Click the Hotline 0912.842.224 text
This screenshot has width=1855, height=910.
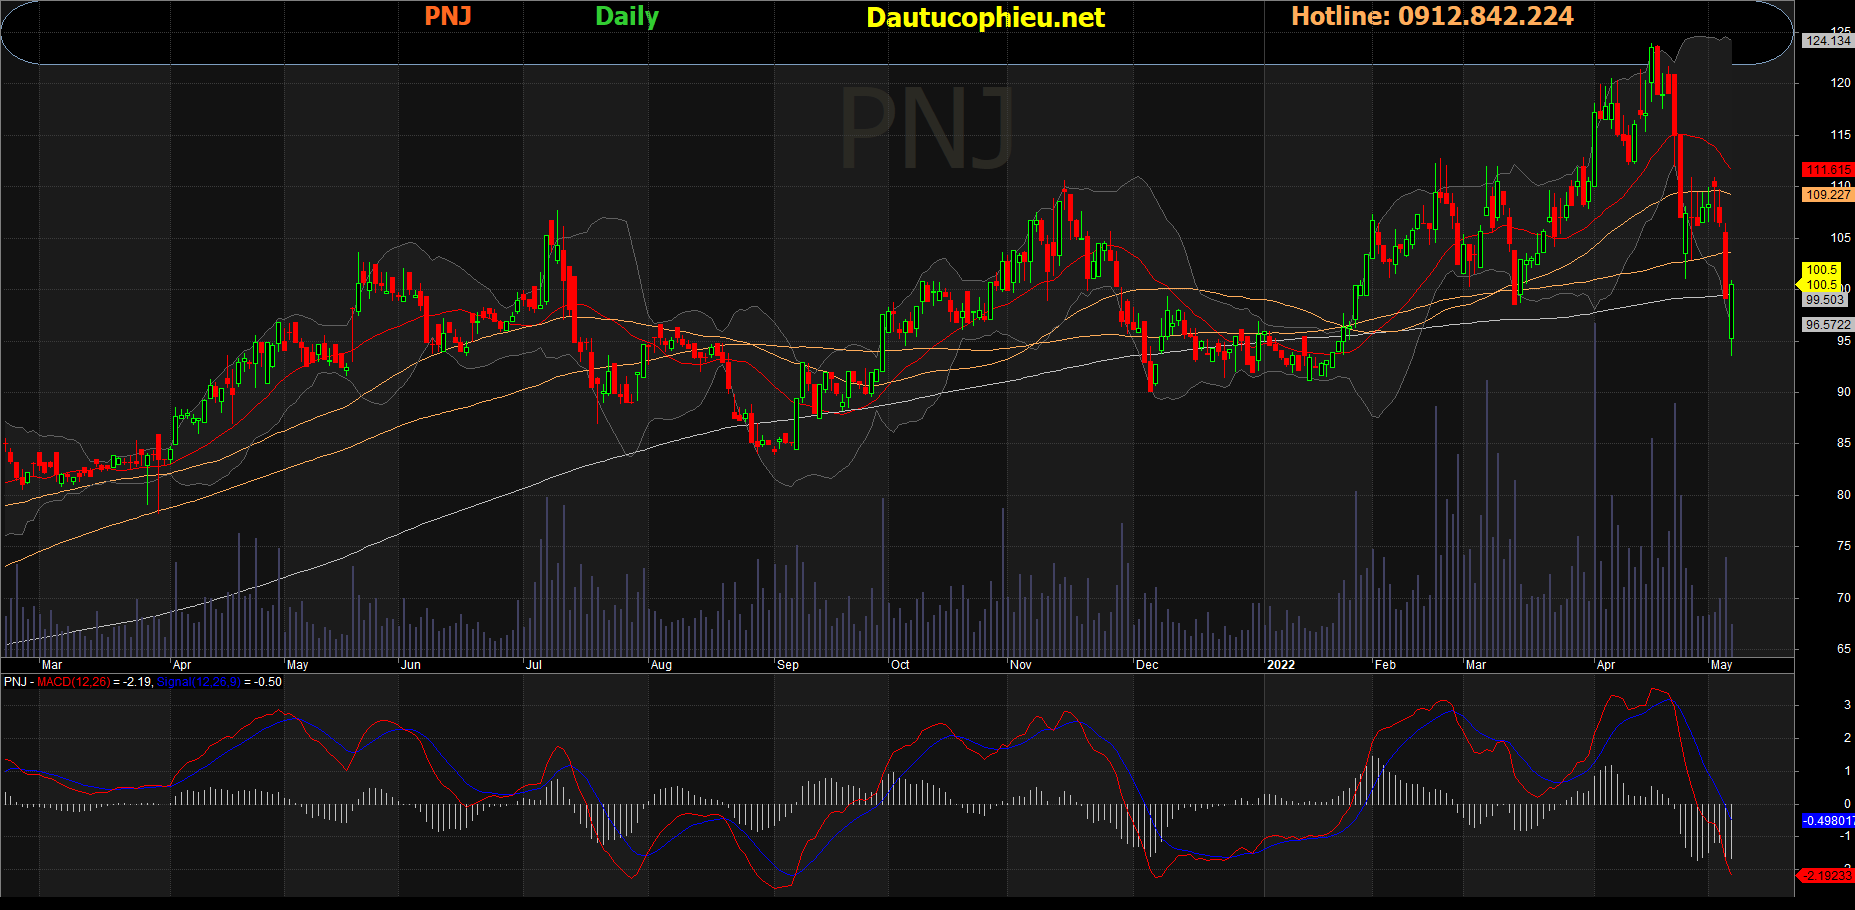click(x=1432, y=16)
